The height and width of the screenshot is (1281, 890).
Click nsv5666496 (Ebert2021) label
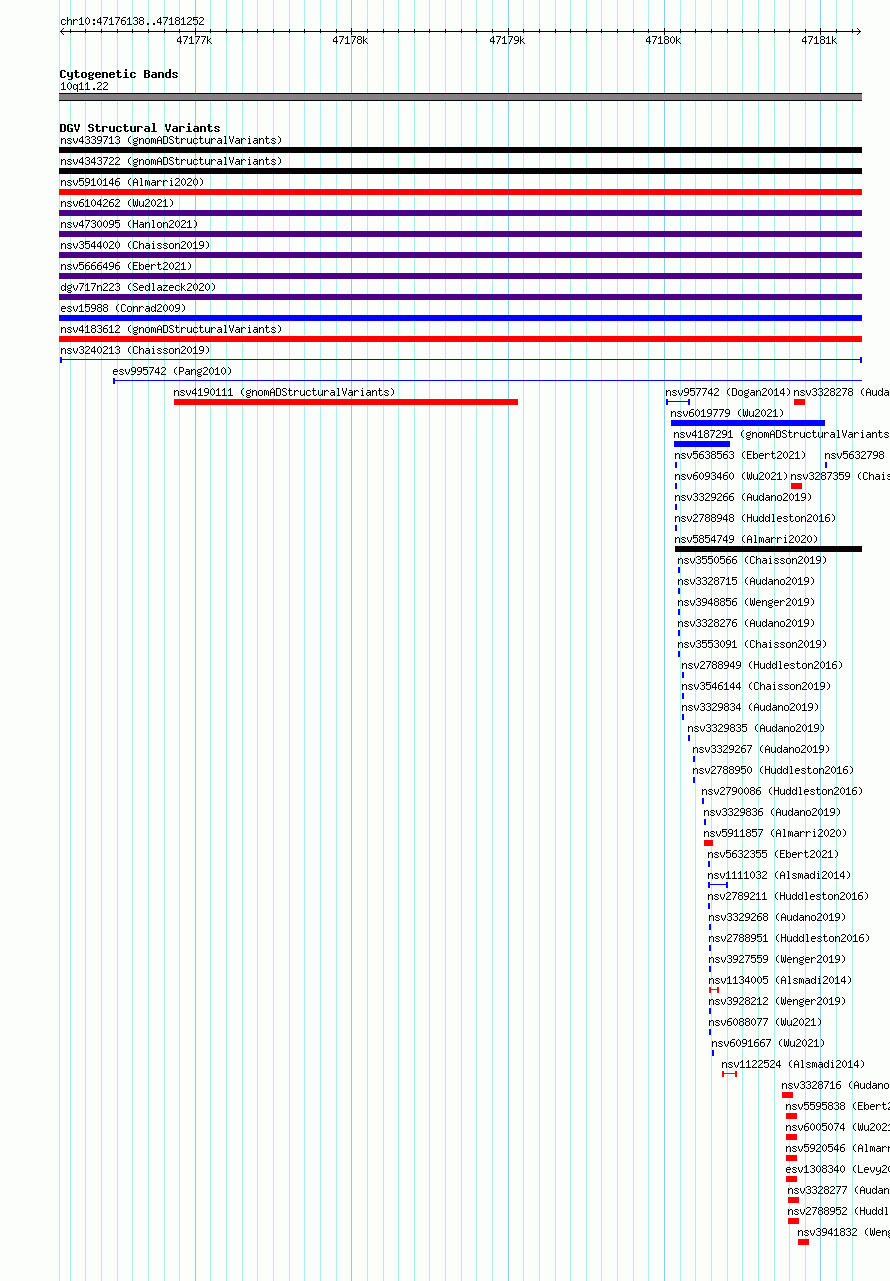click(126, 266)
